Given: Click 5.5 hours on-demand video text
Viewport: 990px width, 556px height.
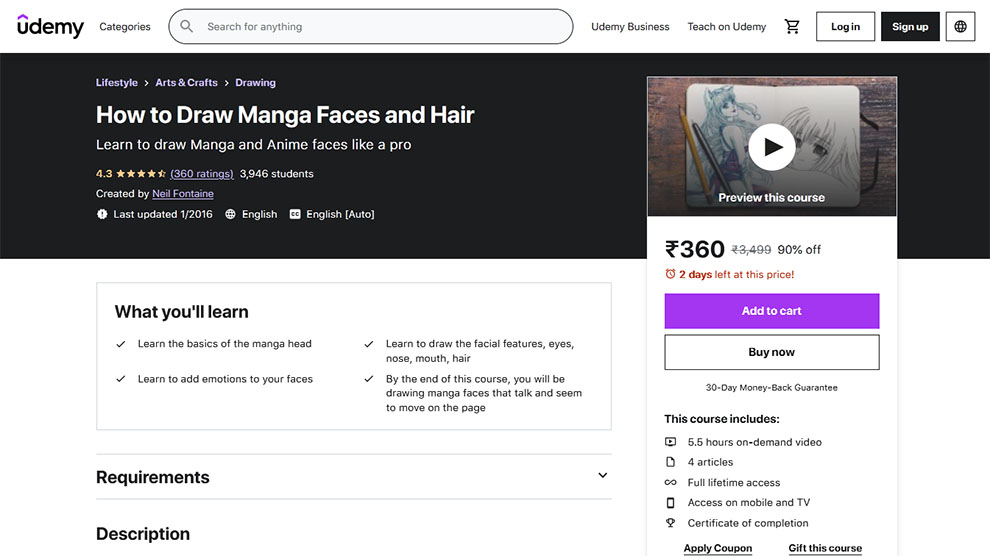Looking at the screenshot, I should point(754,442).
